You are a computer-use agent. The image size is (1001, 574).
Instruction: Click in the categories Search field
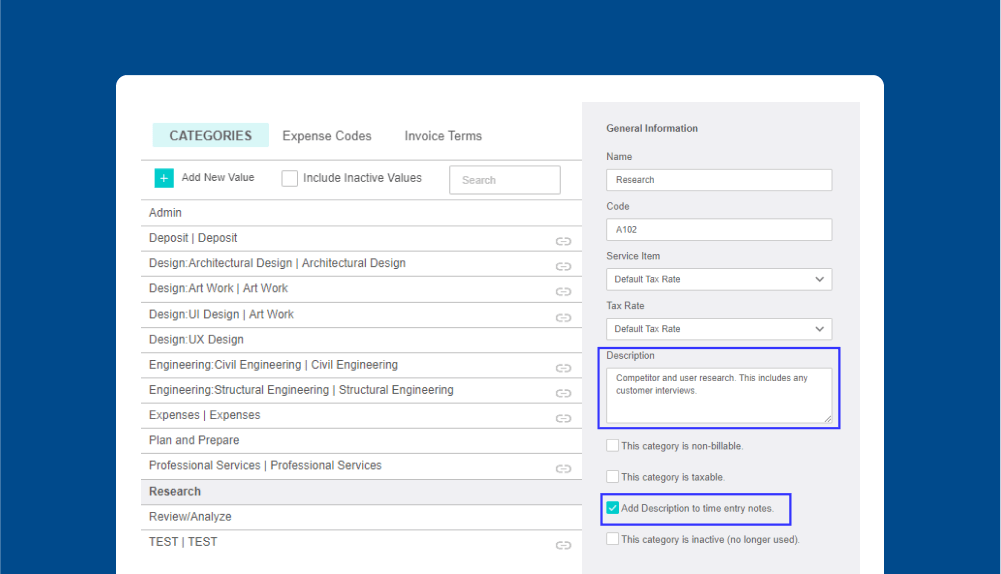[x=505, y=180]
